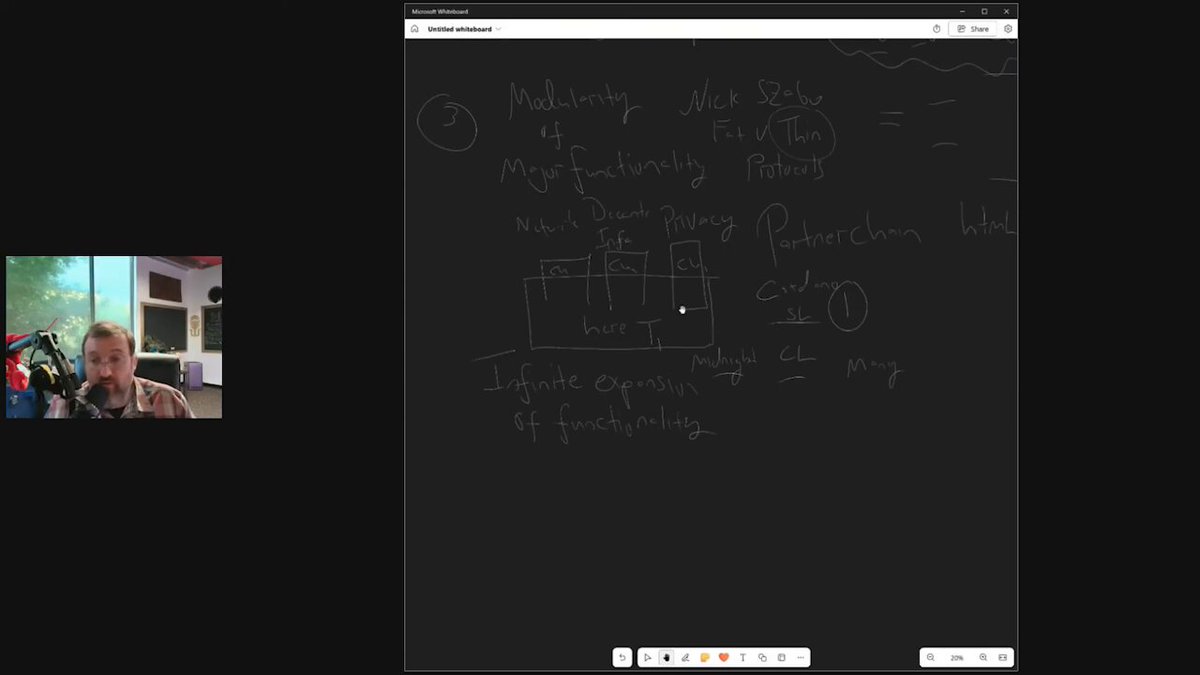Click the 20% zoom level value
This screenshot has height=675, width=1200.
pyautogui.click(x=957, y=657)
